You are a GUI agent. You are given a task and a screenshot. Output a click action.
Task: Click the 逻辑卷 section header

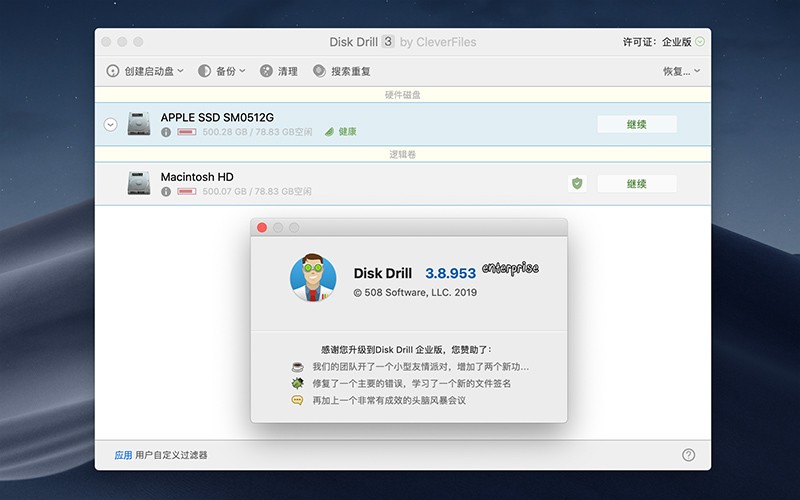coord(403,154)
